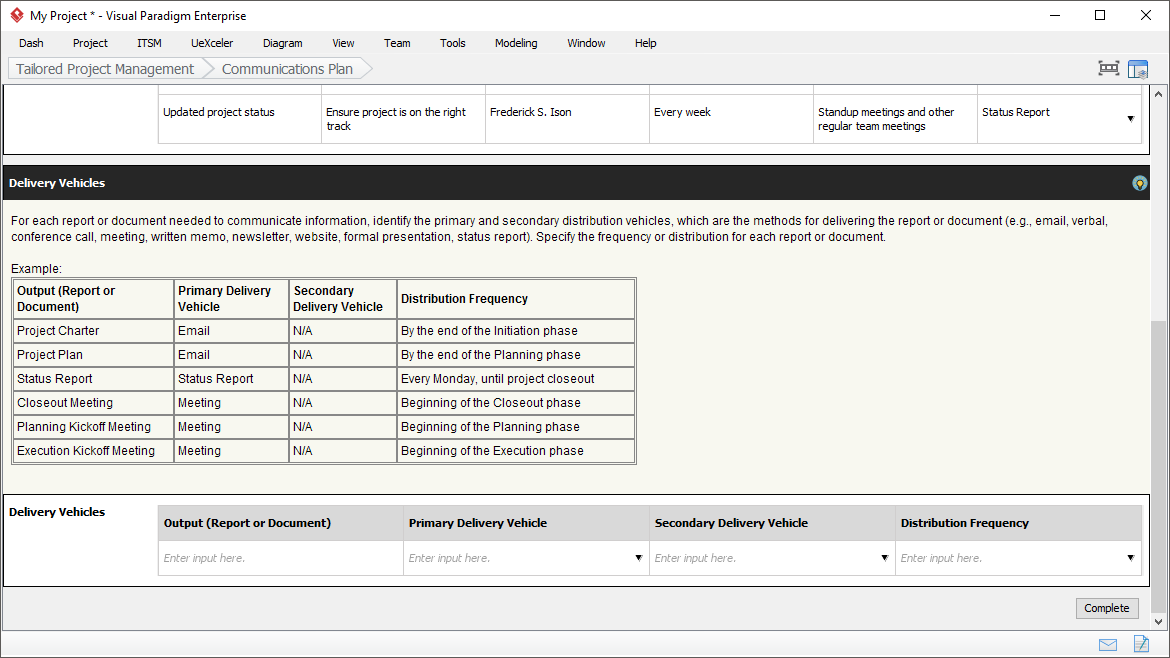The height and width of the screenshot is (658, 1170).
Task: Click the 'Project Charter' example row
Action: click(324, 330)
